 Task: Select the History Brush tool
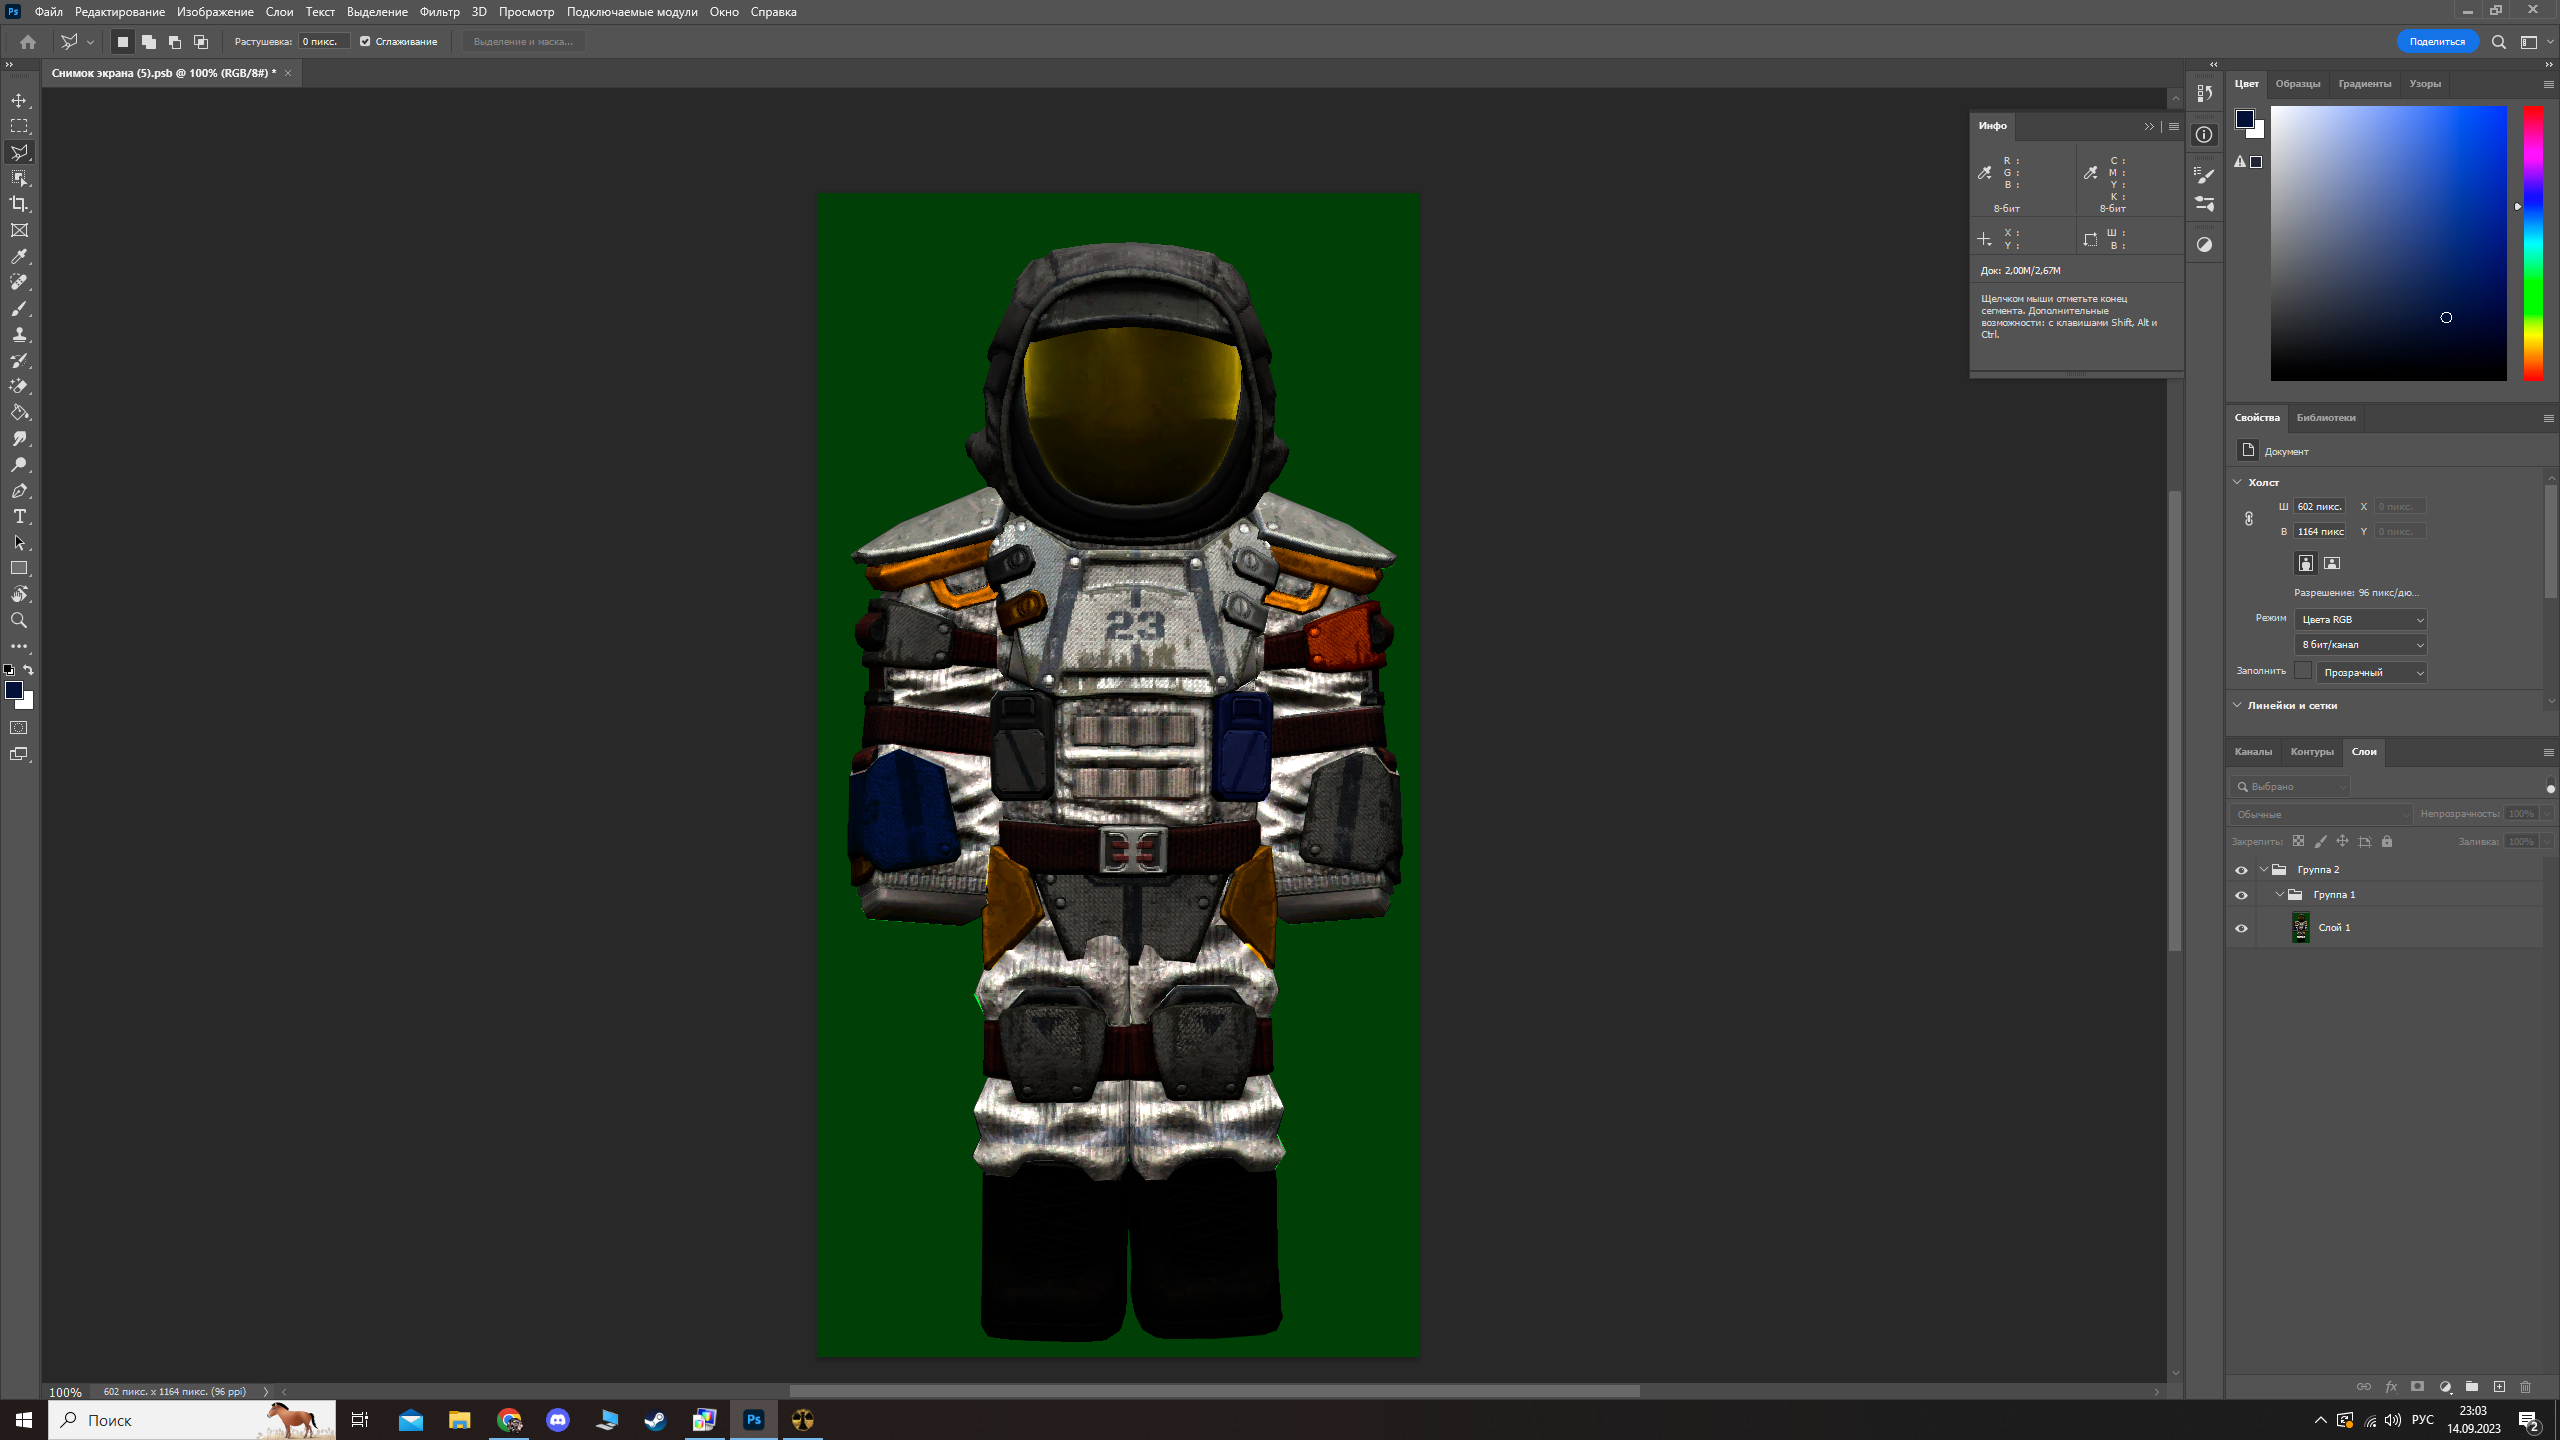coord(19,360)
